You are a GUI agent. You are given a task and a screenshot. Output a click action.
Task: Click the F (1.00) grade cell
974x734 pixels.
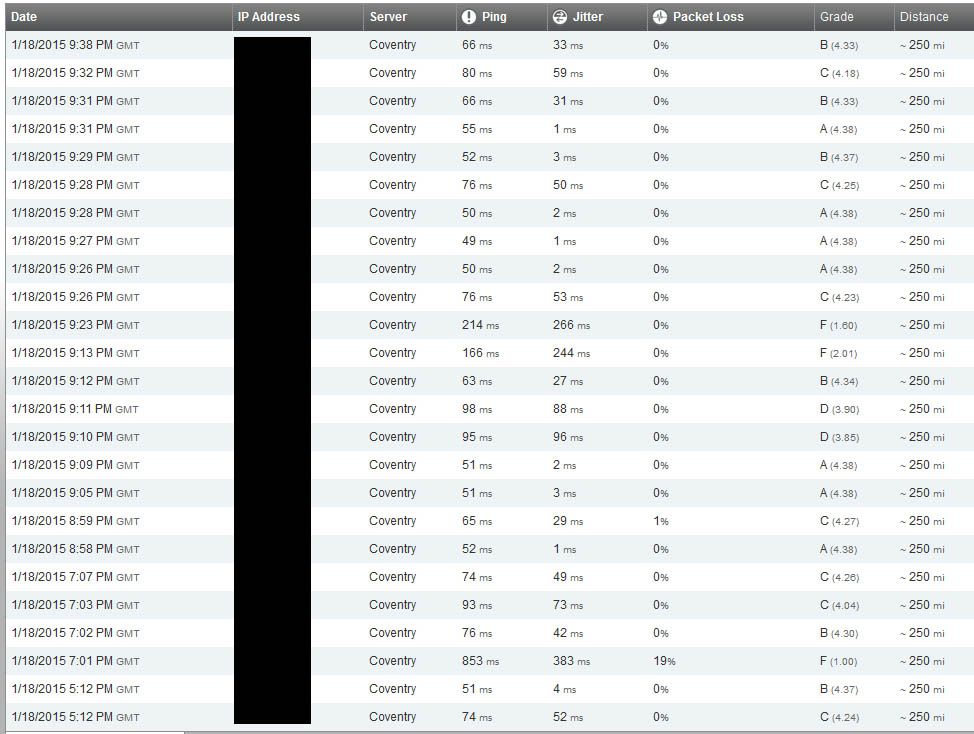(x=838, y=661)
